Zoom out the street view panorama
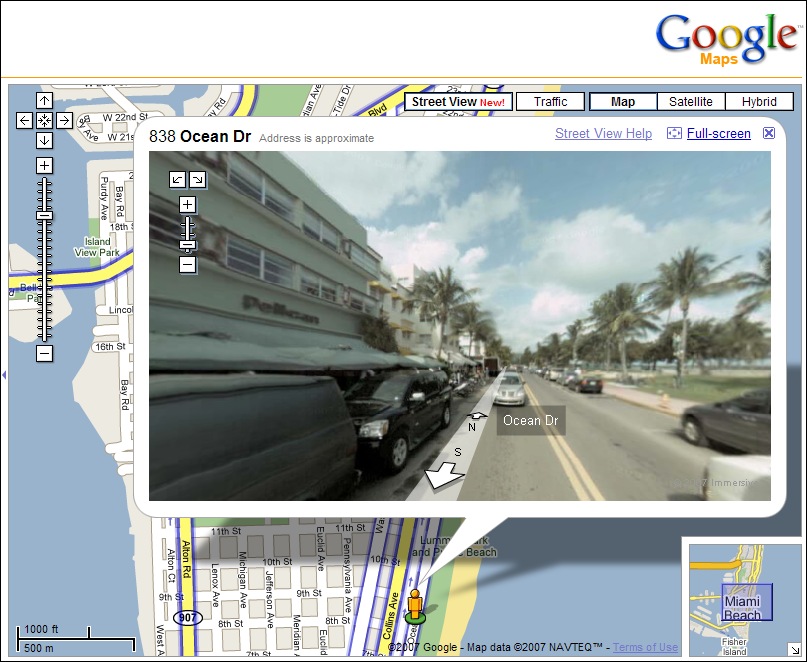807x662 pixels. [x=187, y=265]
